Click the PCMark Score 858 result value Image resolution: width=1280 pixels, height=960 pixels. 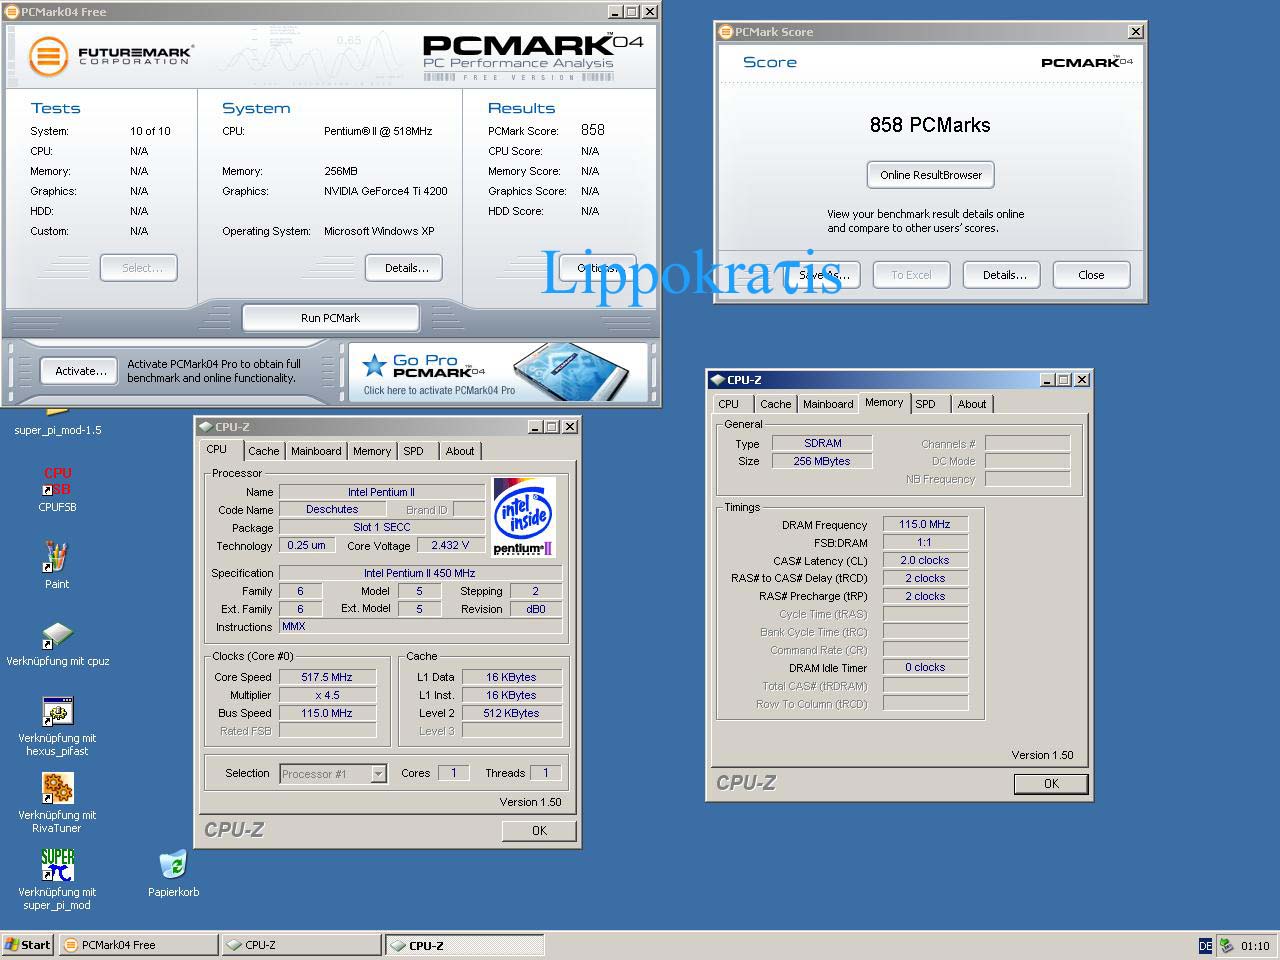tap(593, 130)
